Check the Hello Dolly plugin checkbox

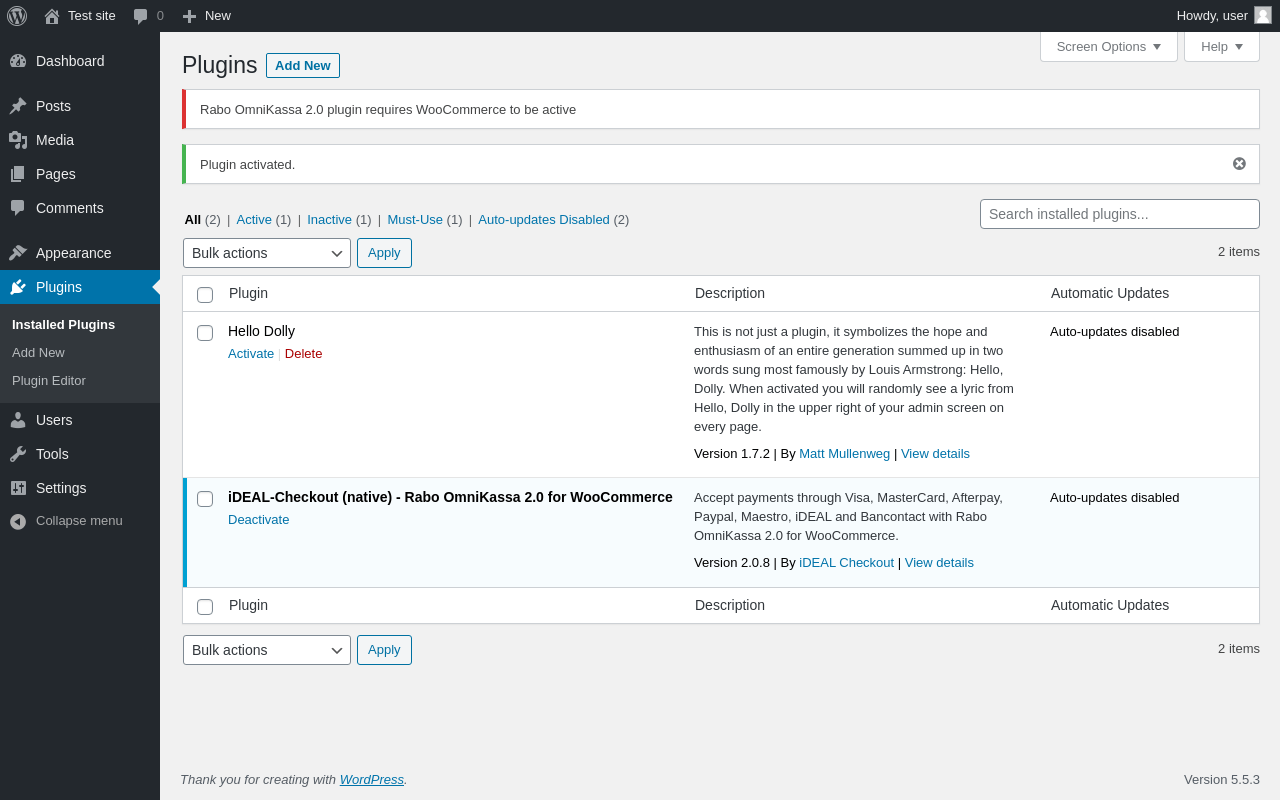point(205,333)
